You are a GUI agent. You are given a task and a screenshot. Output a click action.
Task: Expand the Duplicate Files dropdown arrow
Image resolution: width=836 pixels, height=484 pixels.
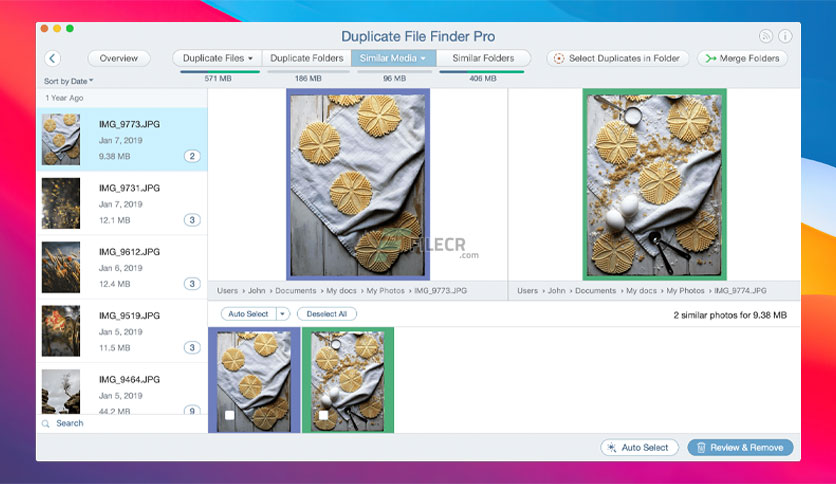coord(251,59)
